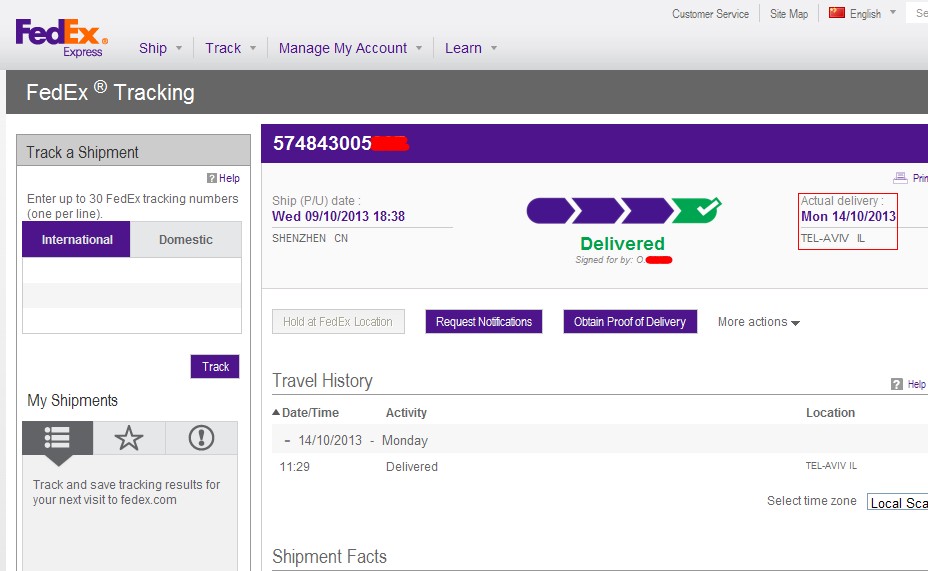Click the green Delivered checkmark status step
Viewport: 928px width, 571px height.
pyautogui.click(x=697, y=211)
